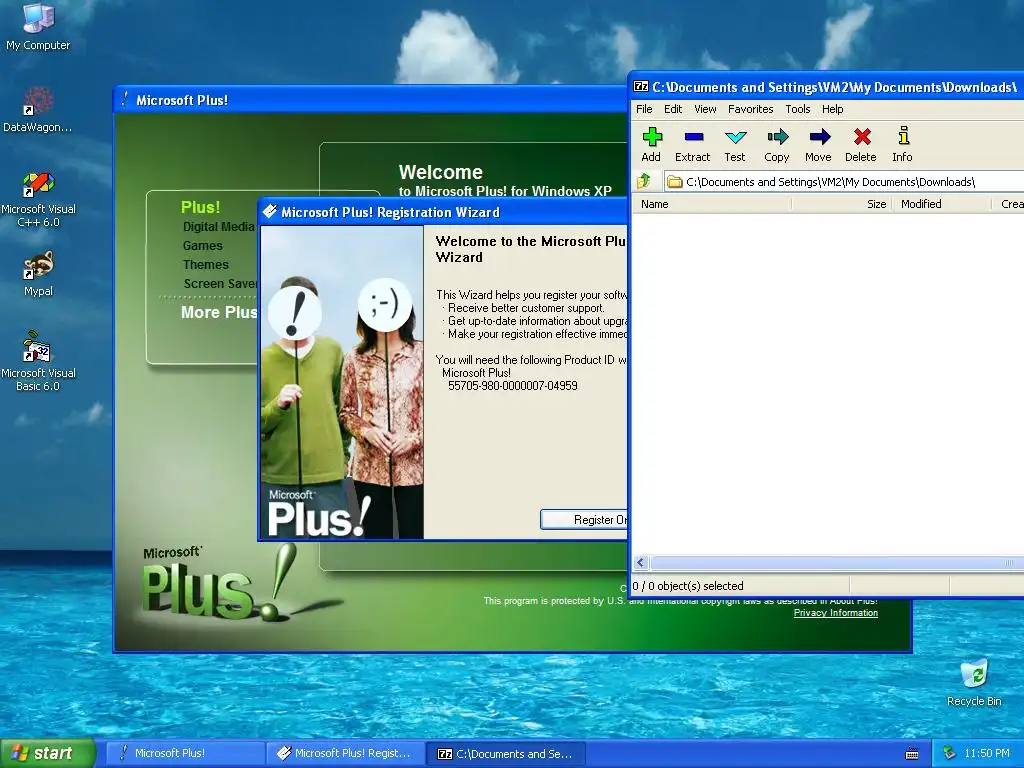The width and height of the screenshot is (1024, 768).
Task: Sort 7-Zip list by Name column
Action: (712, 204)
